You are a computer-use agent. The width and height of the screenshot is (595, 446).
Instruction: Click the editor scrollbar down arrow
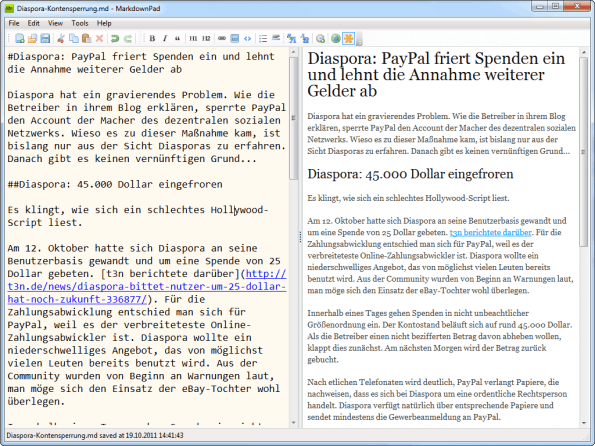(x=293, y=422)
